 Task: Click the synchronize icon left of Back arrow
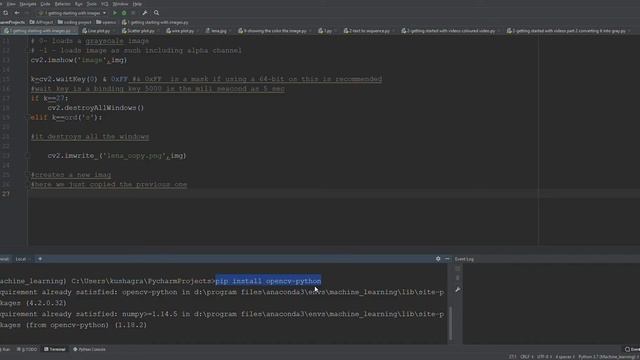coord(6,13)
